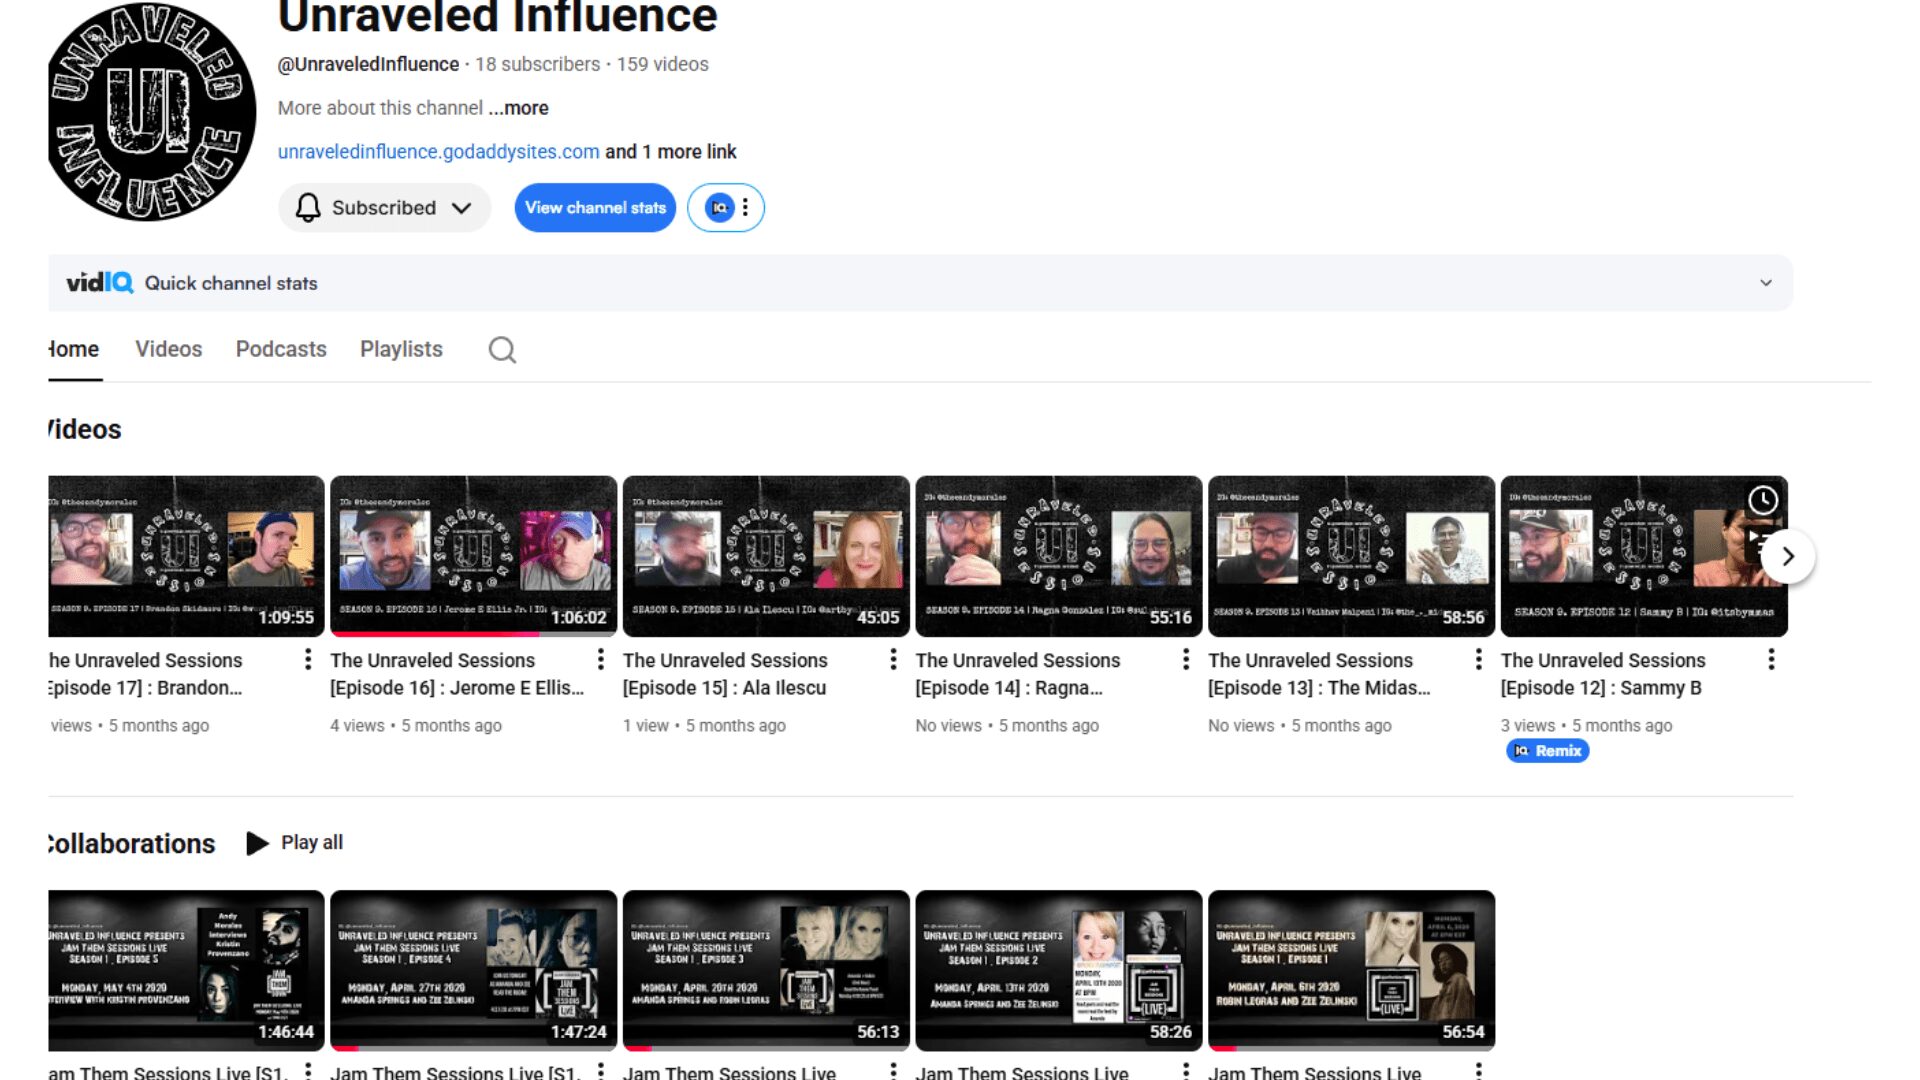Click the Unraveled Influence channel avatar
This screenshot has height=1080, width=1920.
pyautogui.click(x=152, y=112)
